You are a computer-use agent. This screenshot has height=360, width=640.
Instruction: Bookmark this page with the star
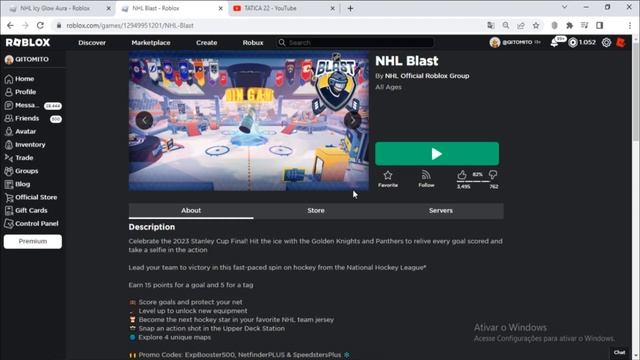click(x=536, y=25)
